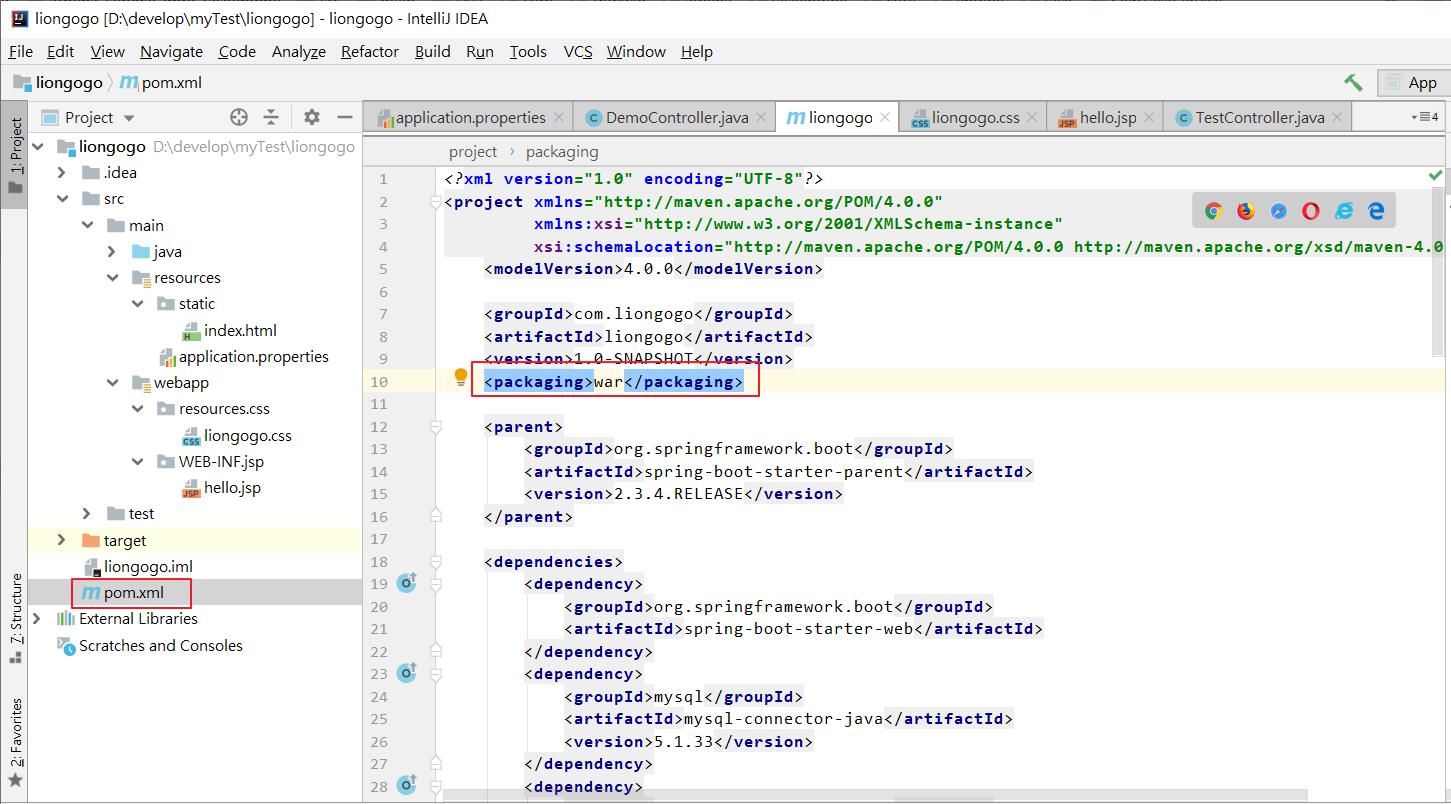Click 'project' in editor breadcrumb
Viewport: 1451px width, 804px height.
[473, 151]
